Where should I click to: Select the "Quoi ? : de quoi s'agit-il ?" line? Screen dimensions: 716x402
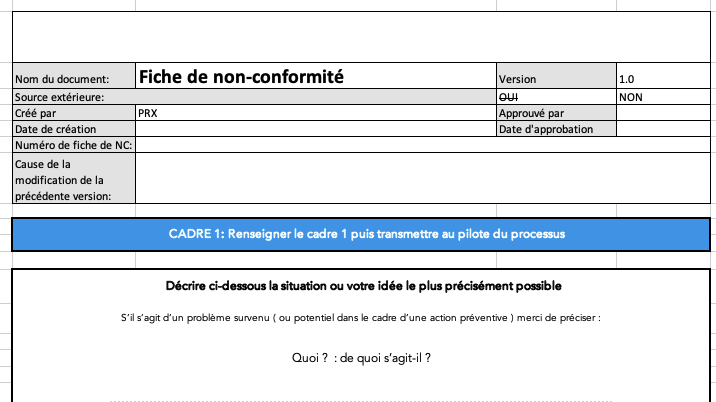[x=362, y=357]
